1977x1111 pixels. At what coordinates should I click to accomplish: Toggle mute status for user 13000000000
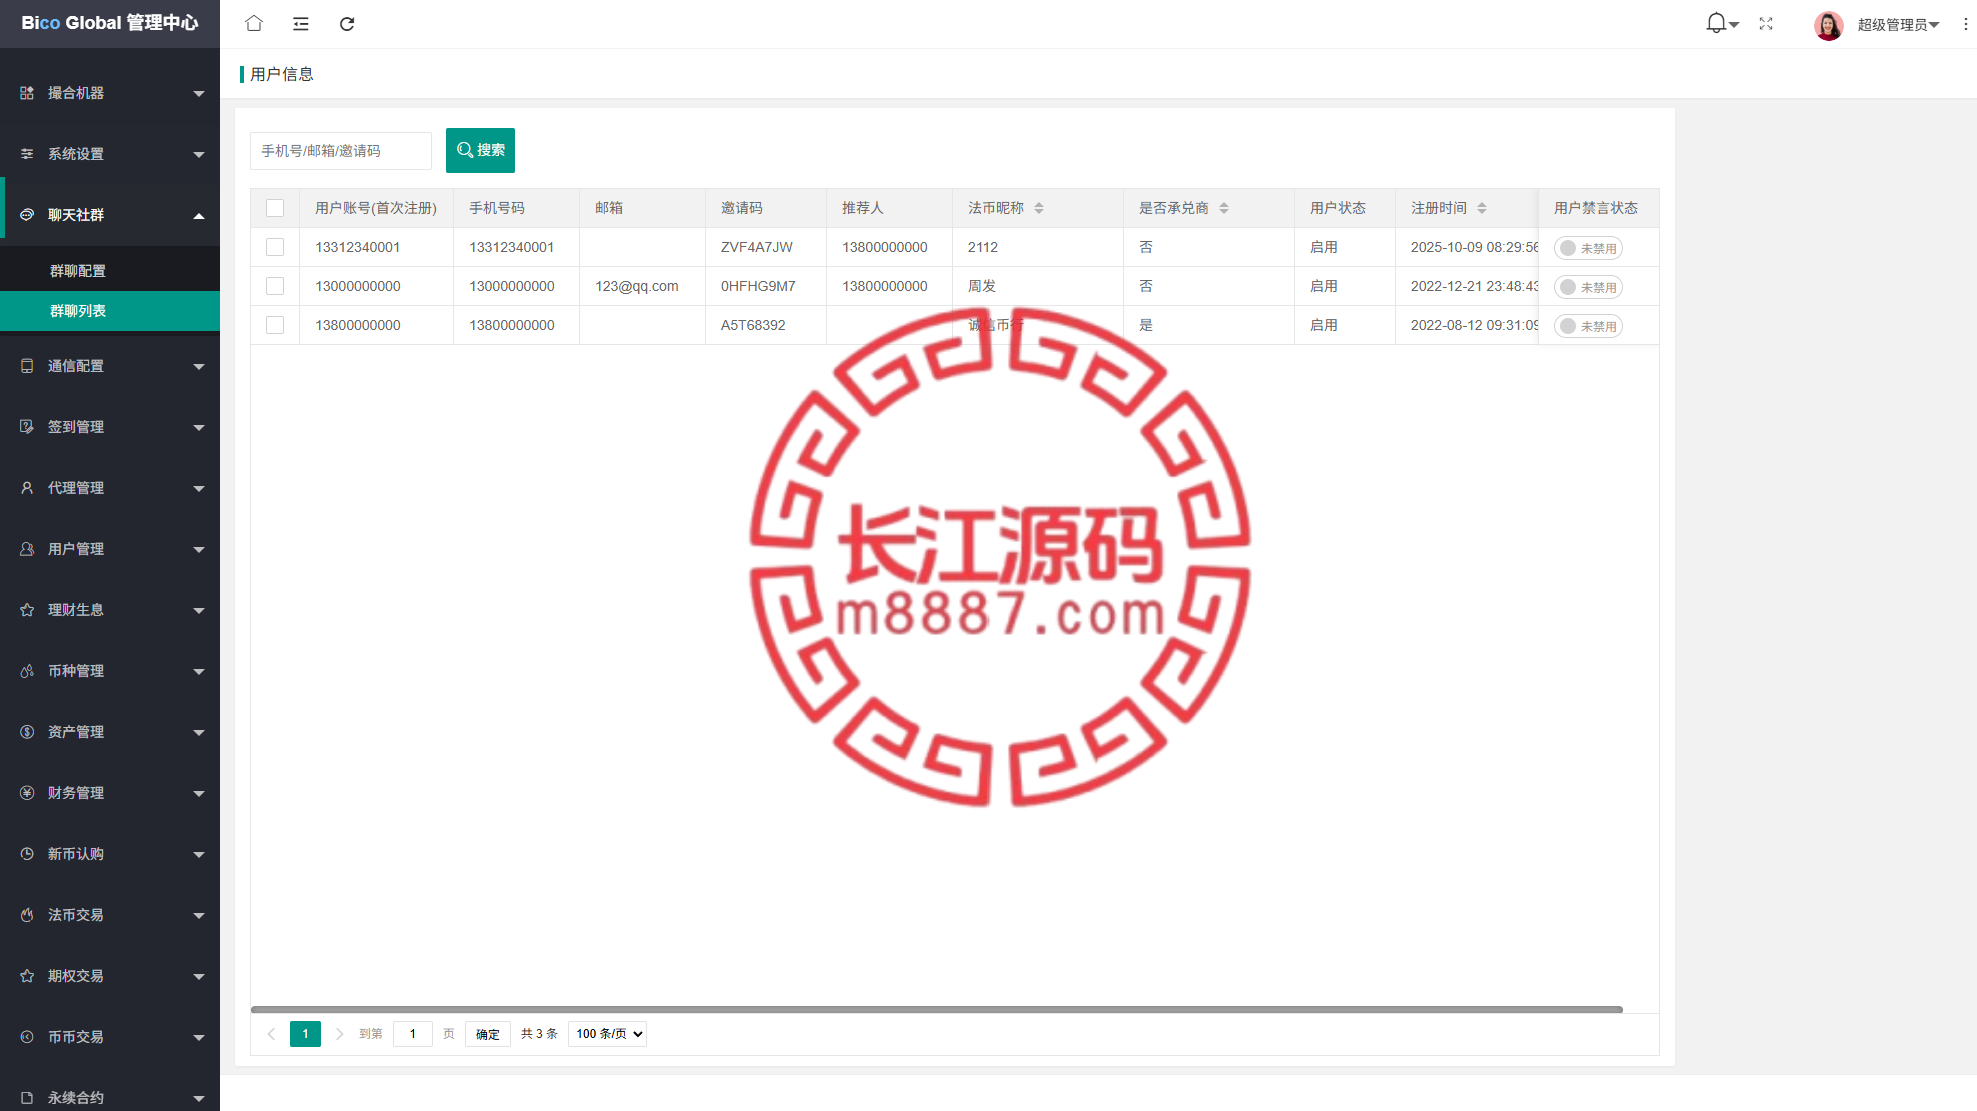click(x=1588, y=287)
